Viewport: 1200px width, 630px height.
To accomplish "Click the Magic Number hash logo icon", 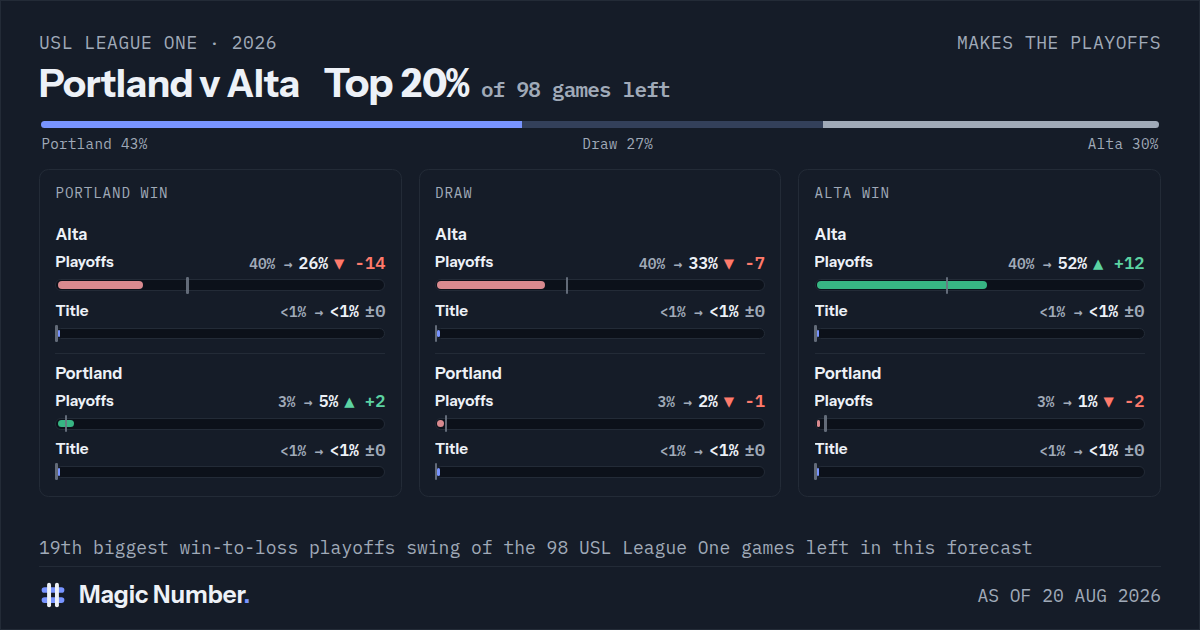I will [x=53, y=595].
